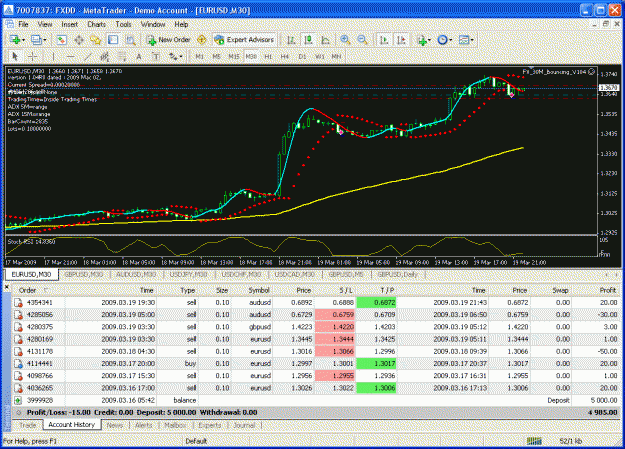Open the Strategy Tester magnifier icon
625x449 pixels.
pyautogui.click(x=130, y=40)
